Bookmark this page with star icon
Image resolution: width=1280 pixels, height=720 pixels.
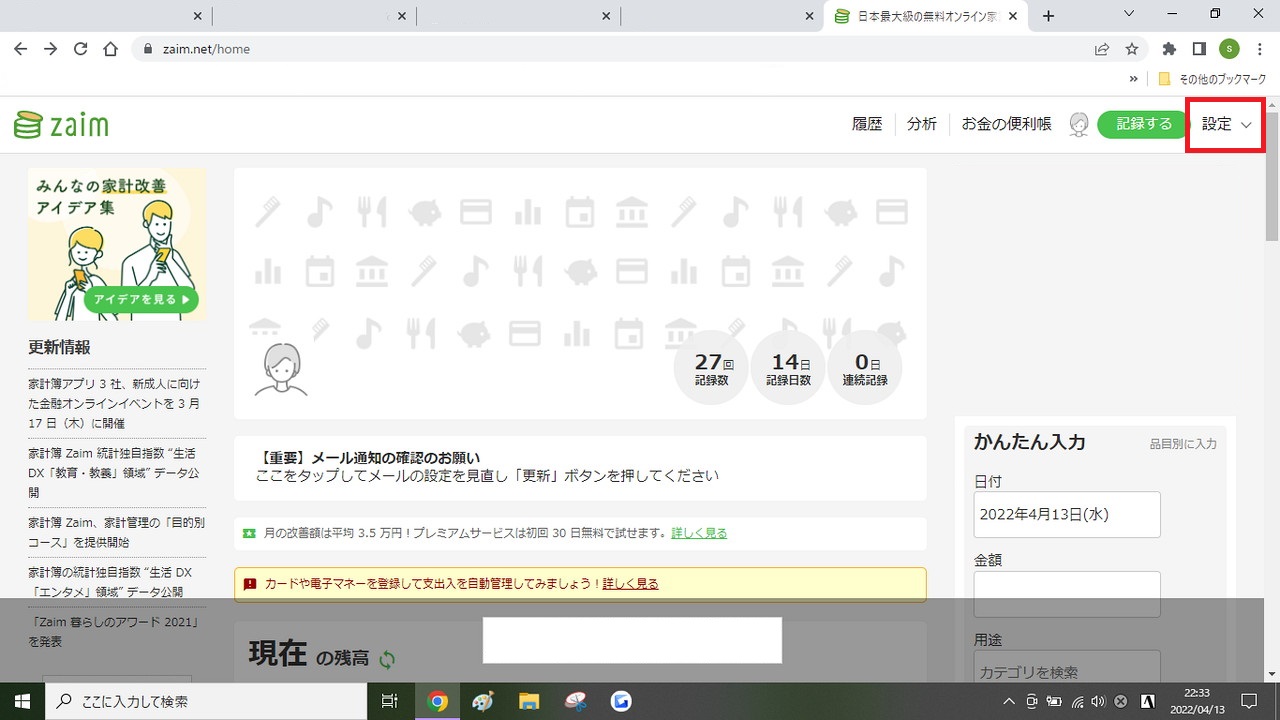[x=1131, y=48]
